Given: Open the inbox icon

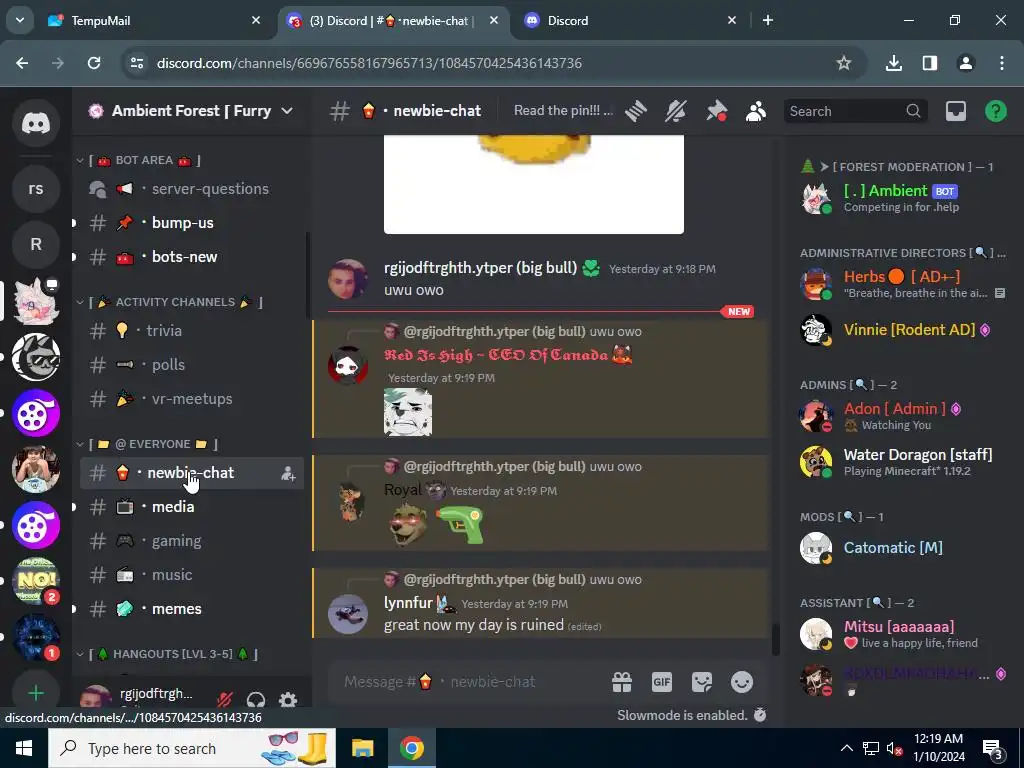Looking at the screenshot, I should (955, 111).
